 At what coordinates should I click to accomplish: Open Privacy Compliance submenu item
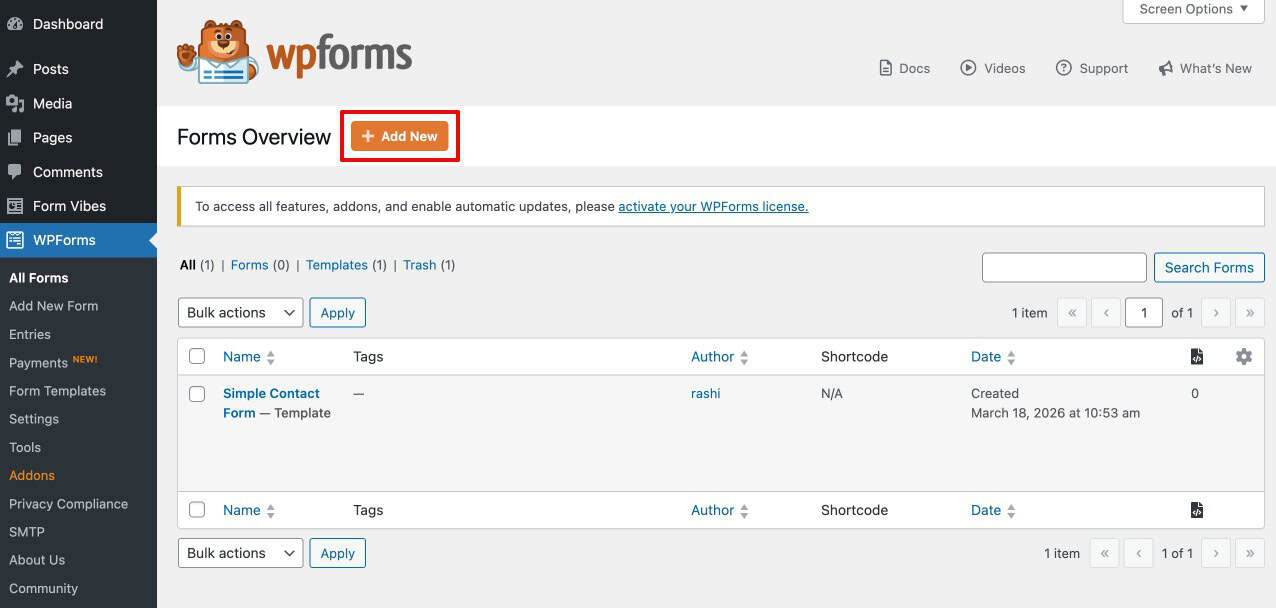click(68, 504)
